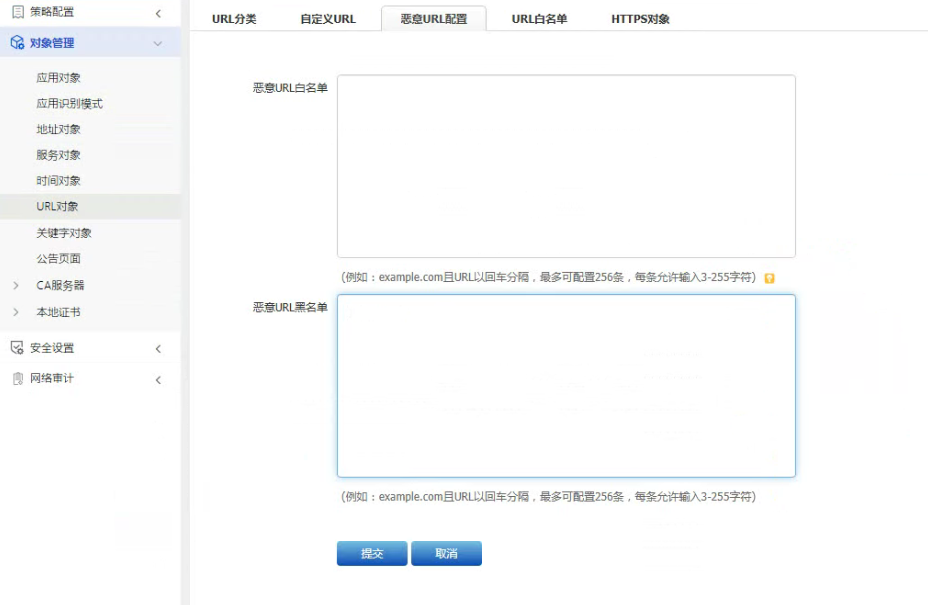Expand the 网络审计 menu arrow
The height and width of the screenshot is (605, 928).
pyautogui.click(x=158, y=380)
